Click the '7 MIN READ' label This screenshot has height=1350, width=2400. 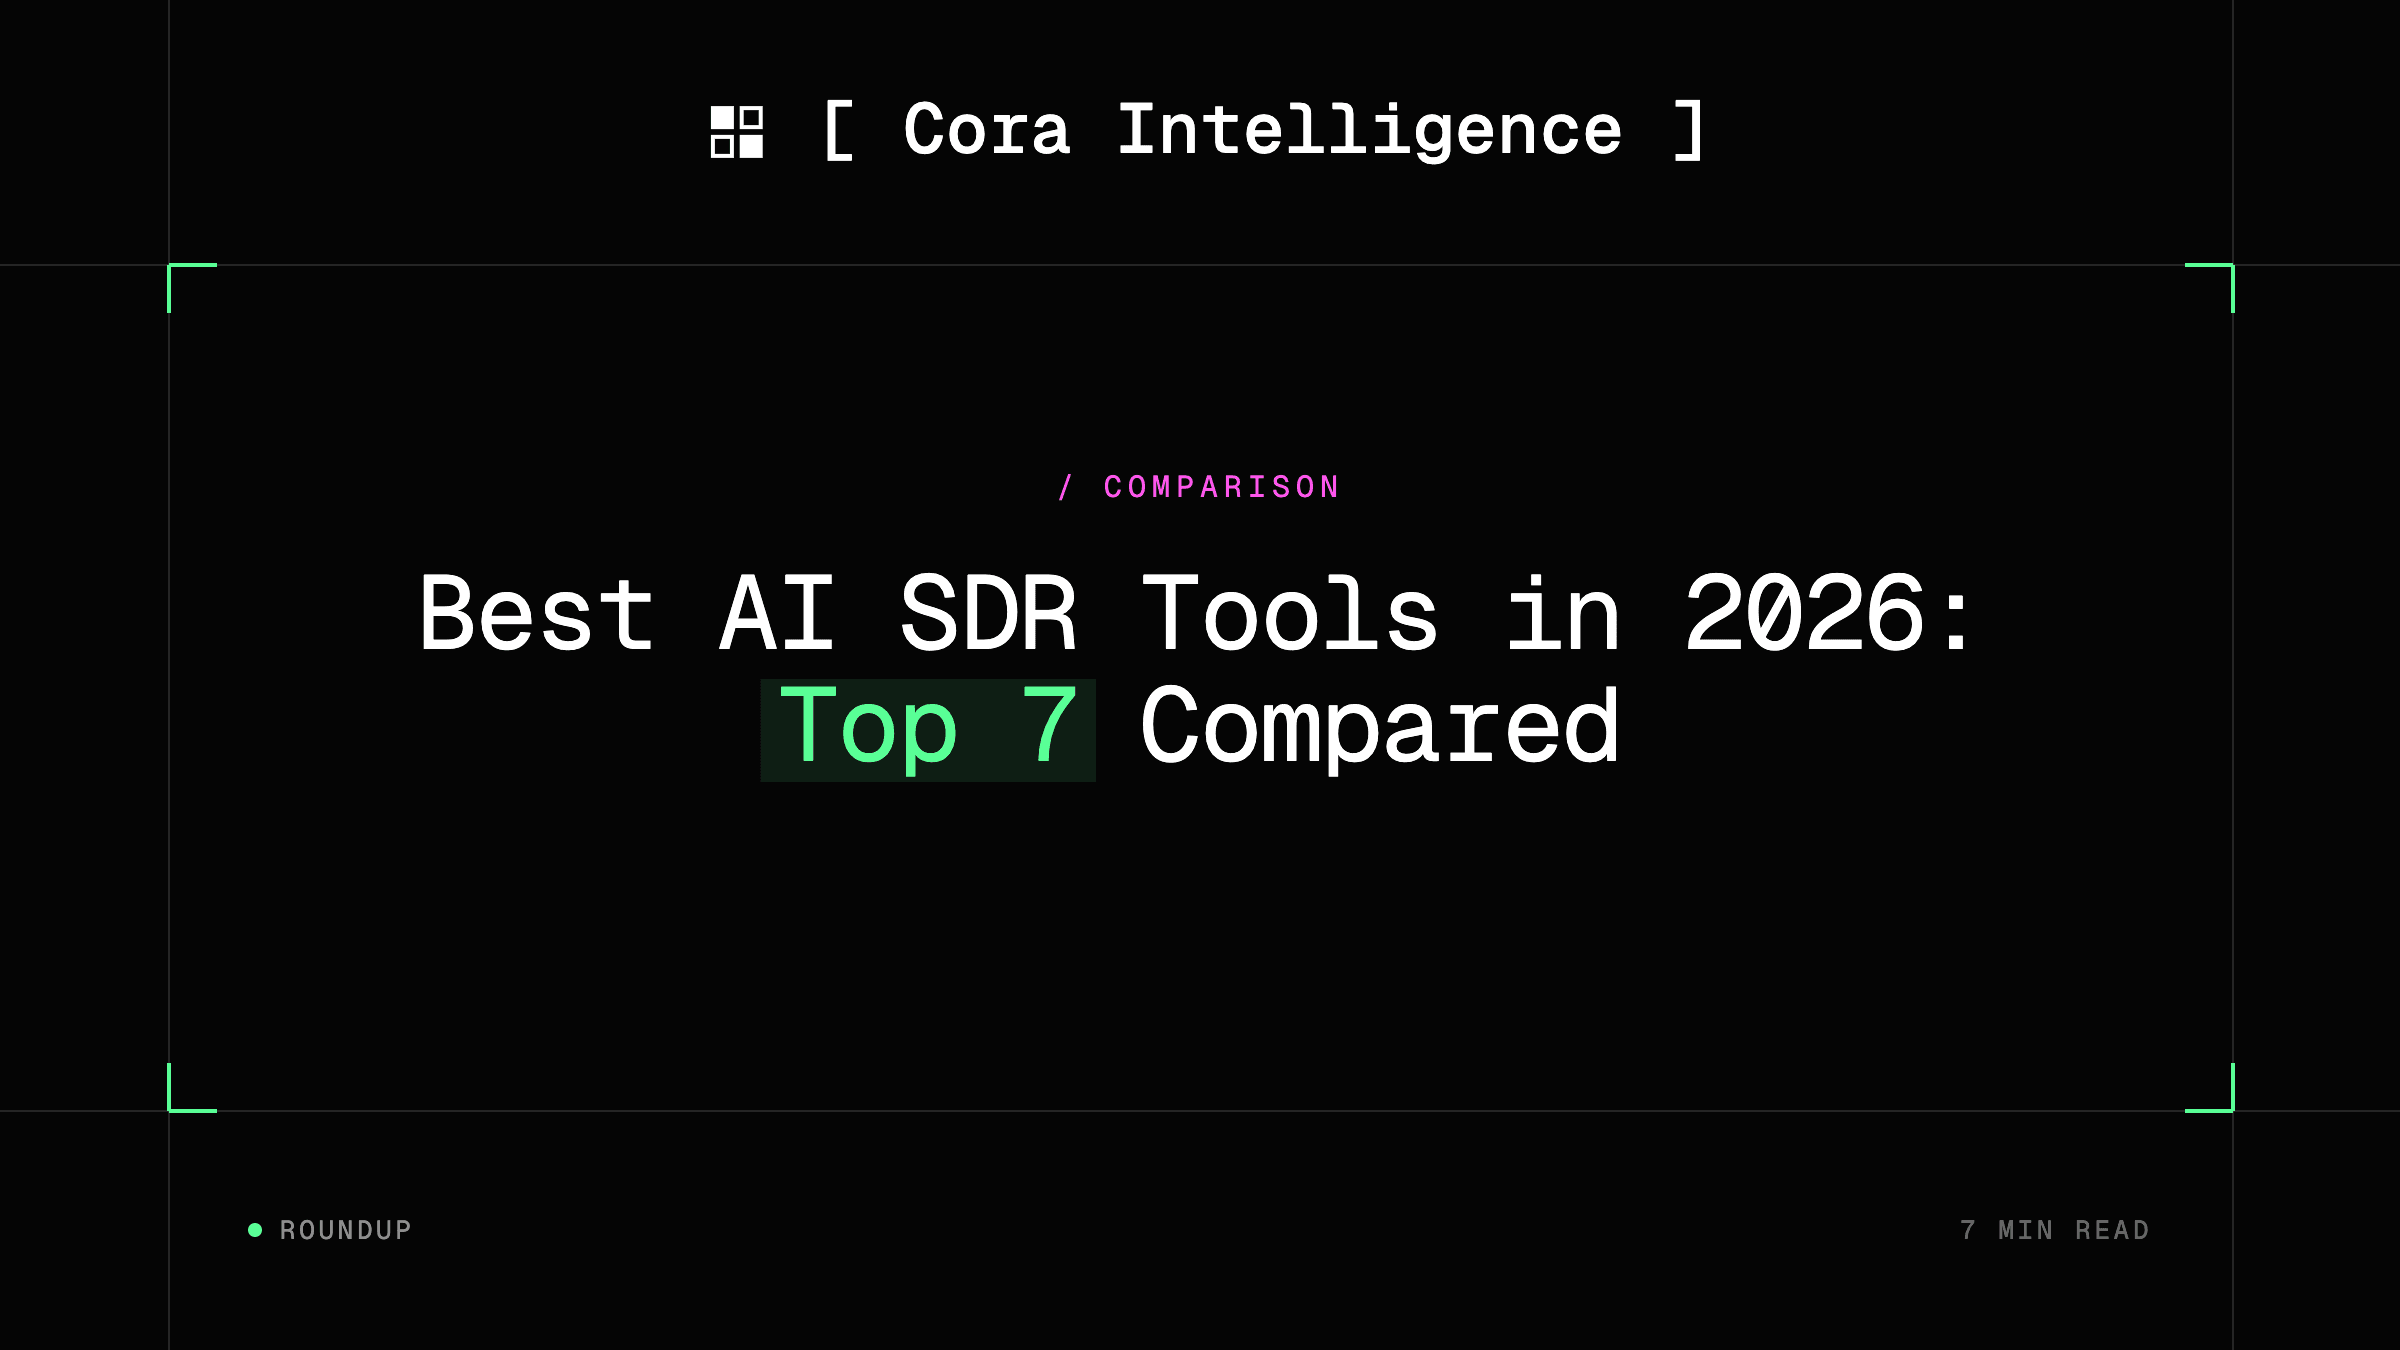pyautogui.click(x=2055, y=1230)
